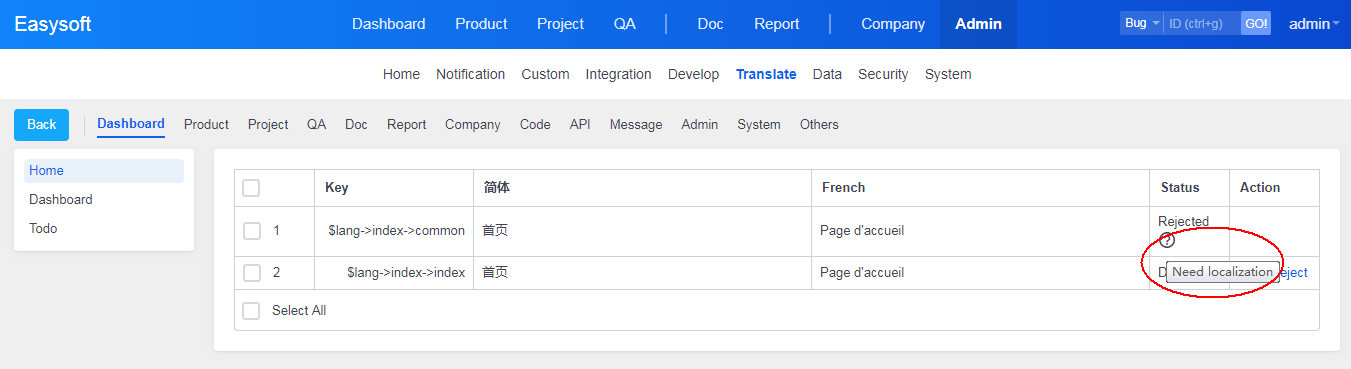Go to Company in top navigation
The image size is (1351, 369).
coord(893,24)
